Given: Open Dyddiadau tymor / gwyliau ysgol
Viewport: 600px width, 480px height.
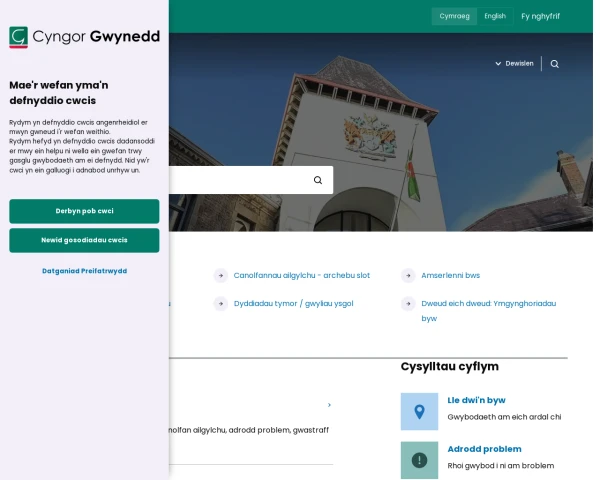Looking at the screenshot, I should tap(293, 304).
